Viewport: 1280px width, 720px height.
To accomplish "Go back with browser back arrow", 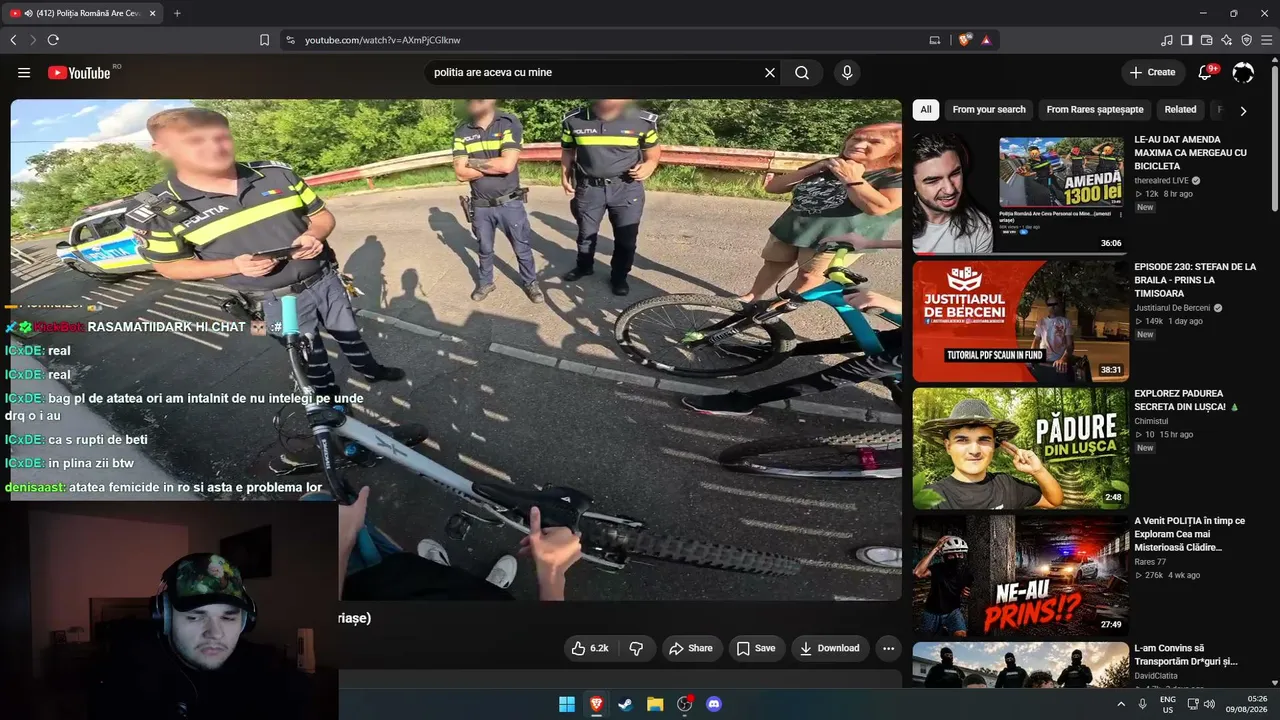I will (13, 40).
